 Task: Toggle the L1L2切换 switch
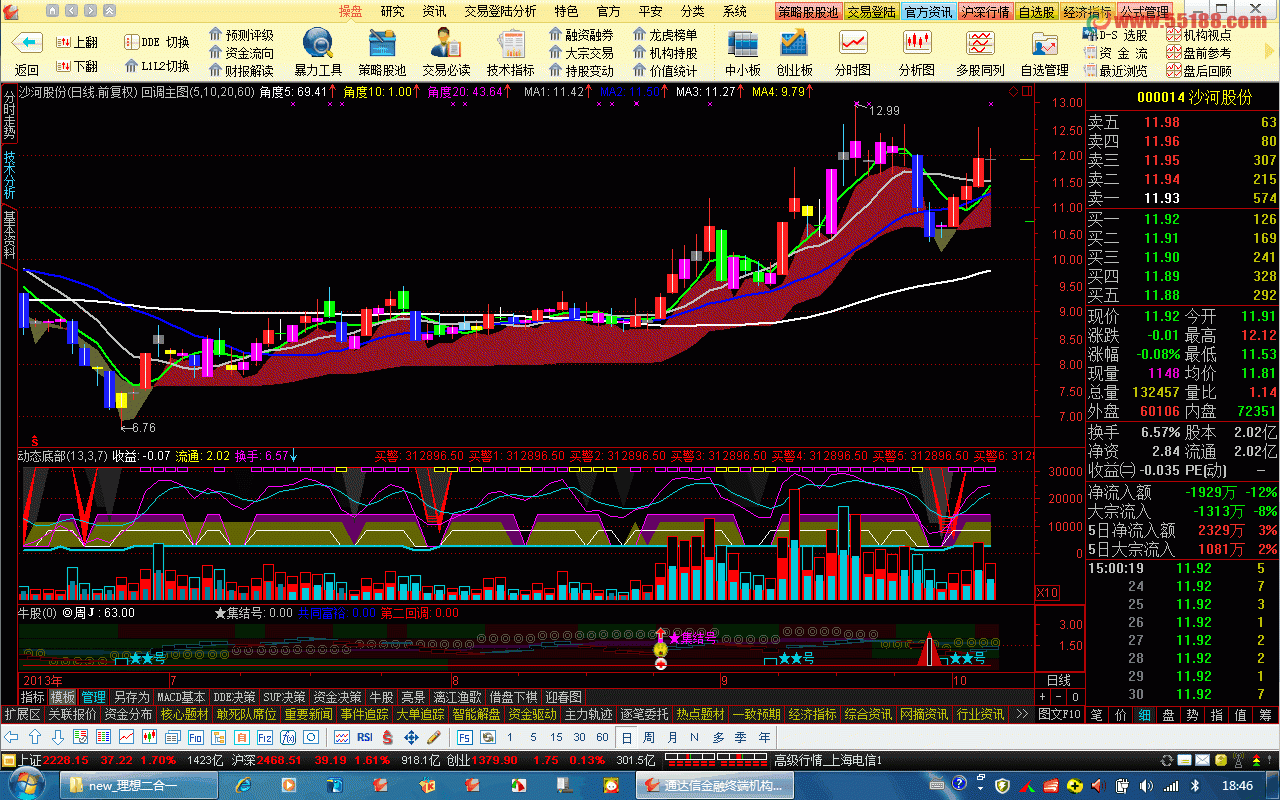(157, 66)
